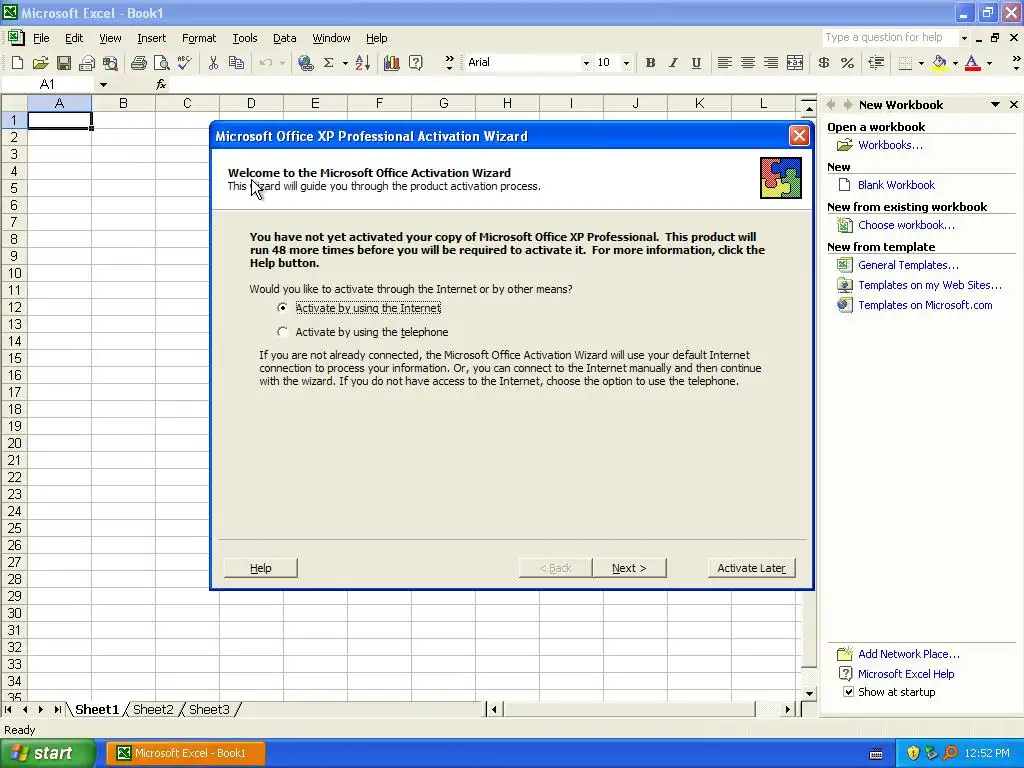Apply the yellow Fill Color bucket
Image resolution: width=1024 pixels, height=768 pixels.
(x=939, y=63)
